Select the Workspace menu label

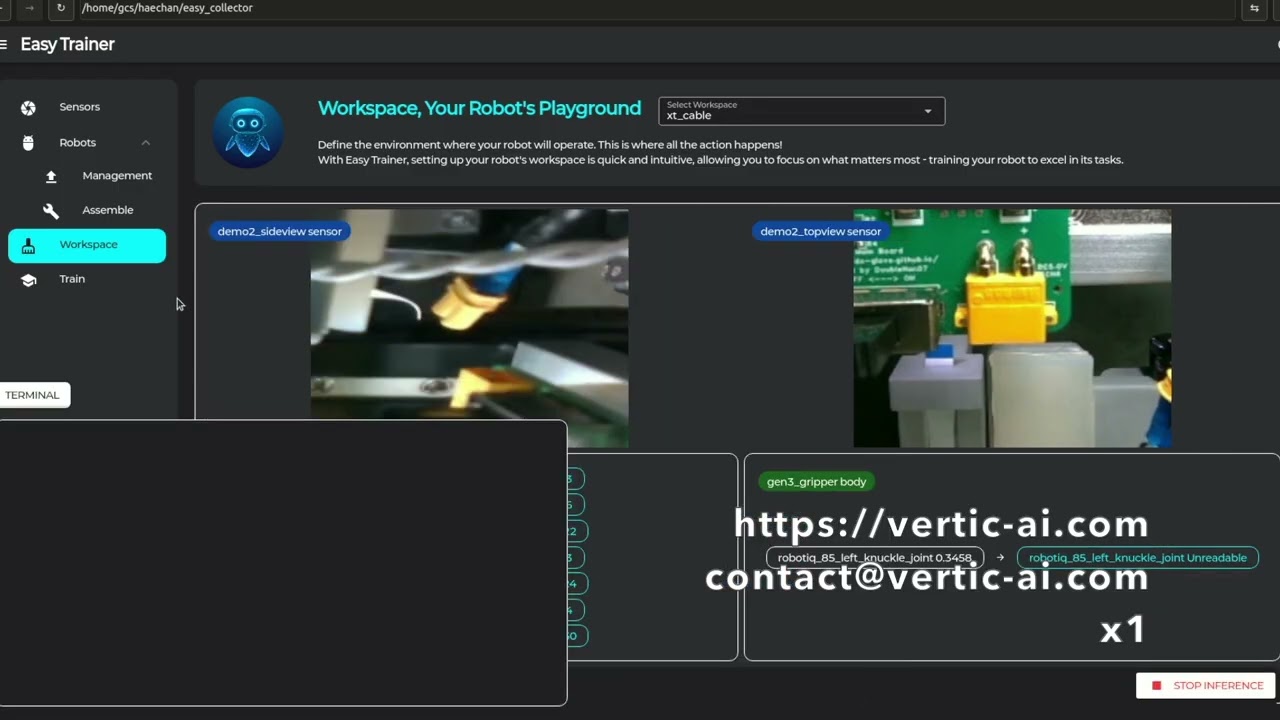(88, 245)
